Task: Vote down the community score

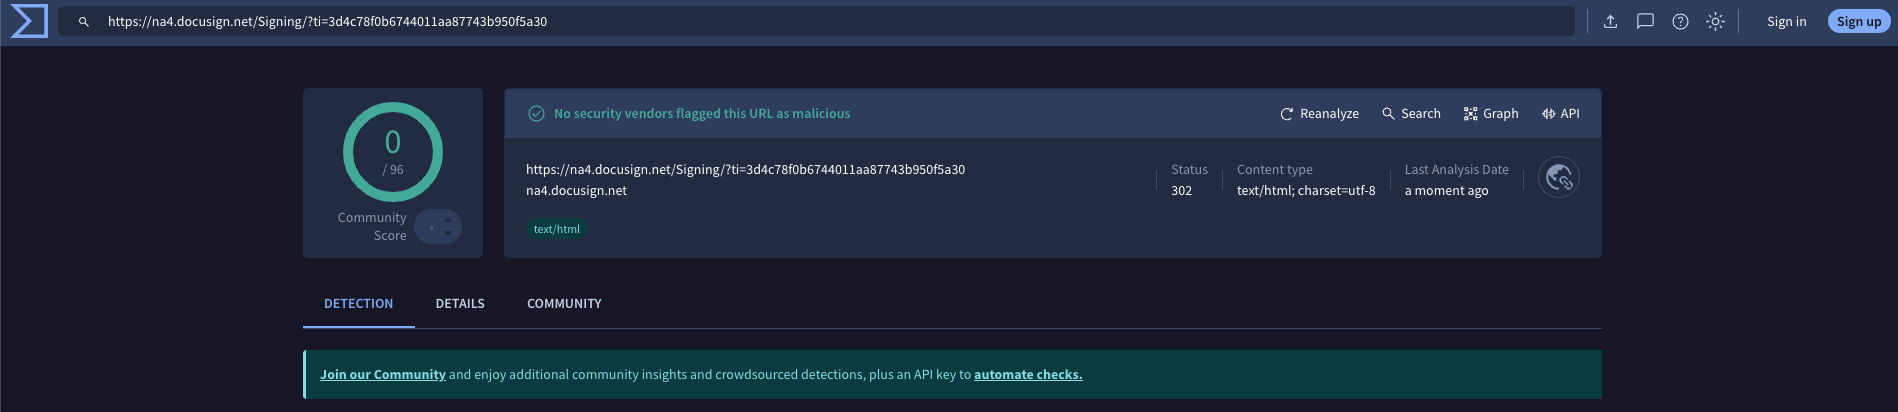Action: click(x=448, y=234)
